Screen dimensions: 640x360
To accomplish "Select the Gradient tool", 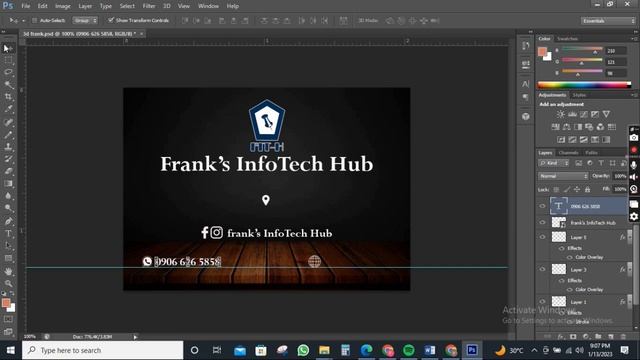I will [x=8, y=184].
